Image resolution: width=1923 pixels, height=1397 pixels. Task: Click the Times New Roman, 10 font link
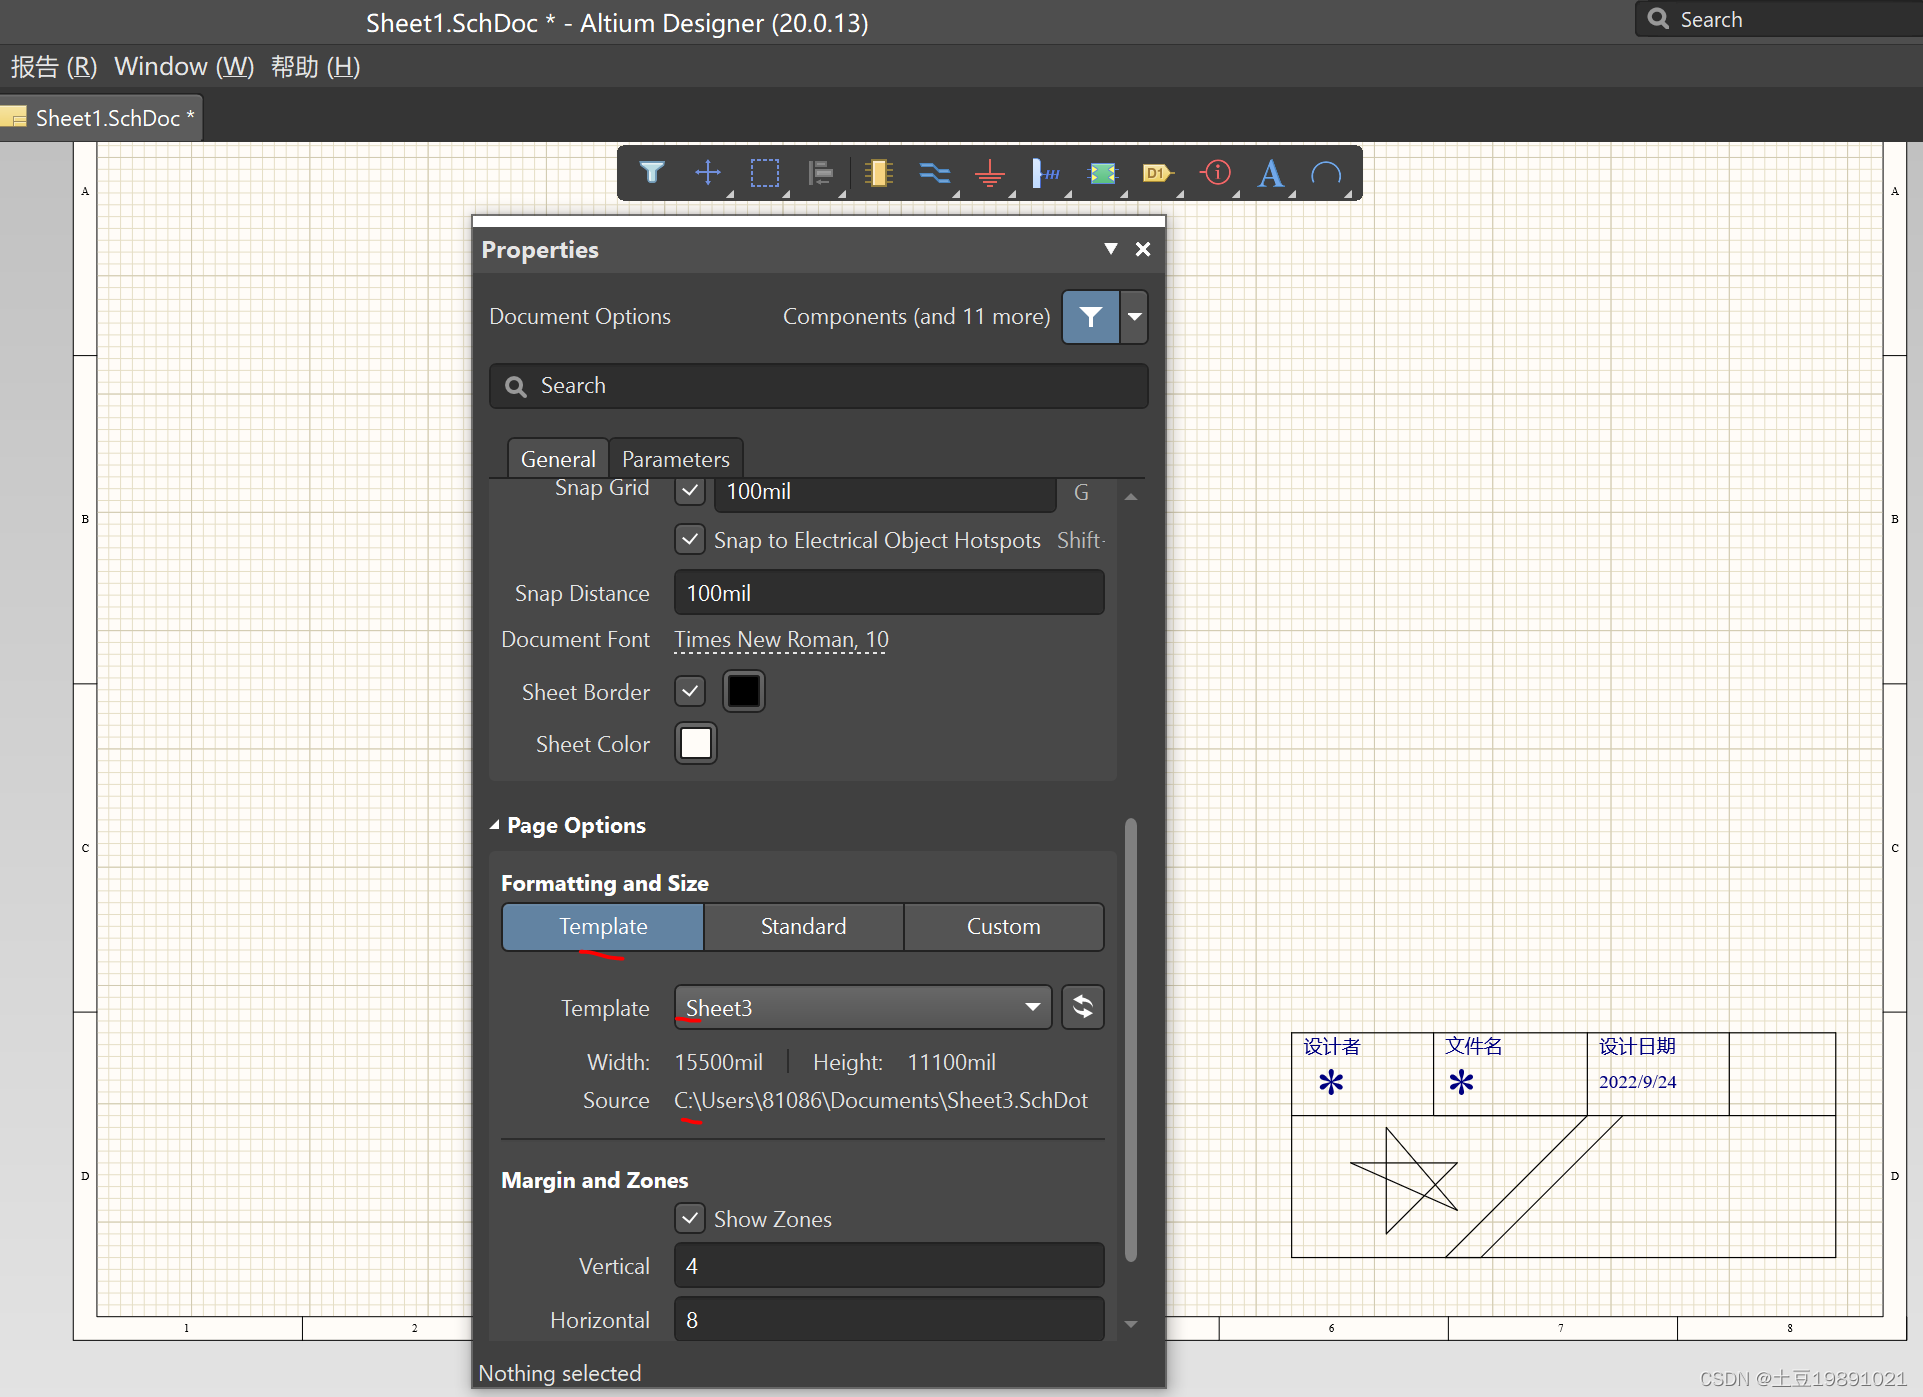(780, 639)
